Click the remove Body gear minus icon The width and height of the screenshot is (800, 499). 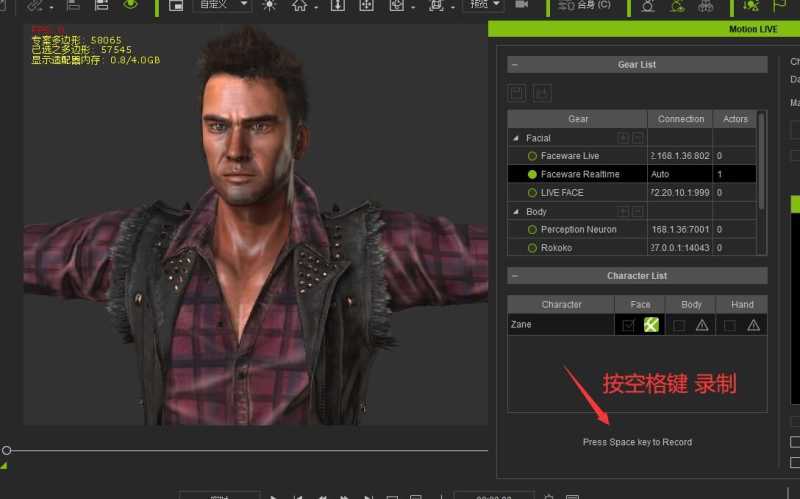coord(637,212)
